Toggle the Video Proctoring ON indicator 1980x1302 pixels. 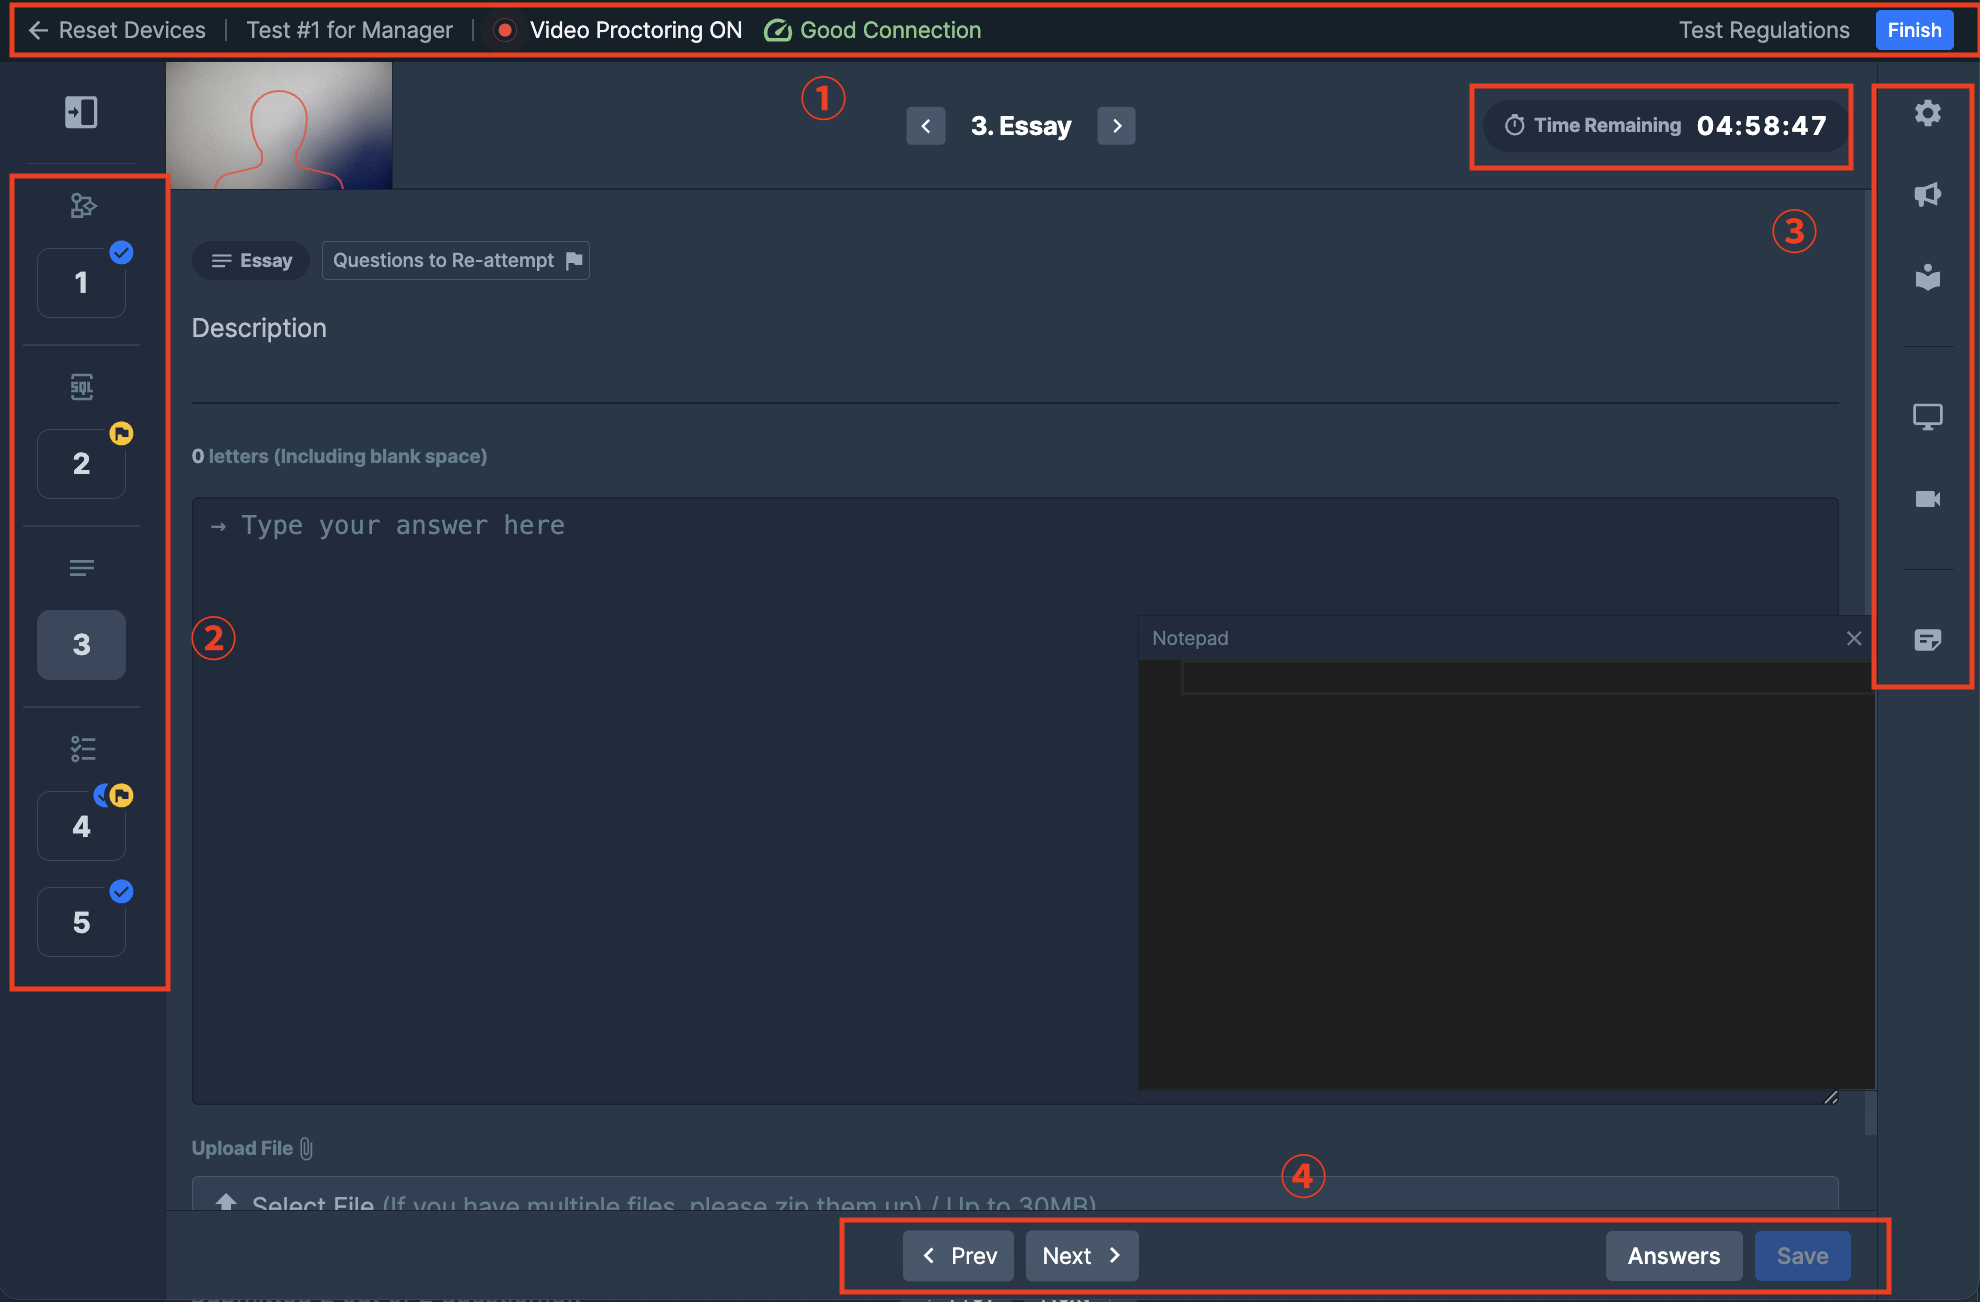click(618, 30)
